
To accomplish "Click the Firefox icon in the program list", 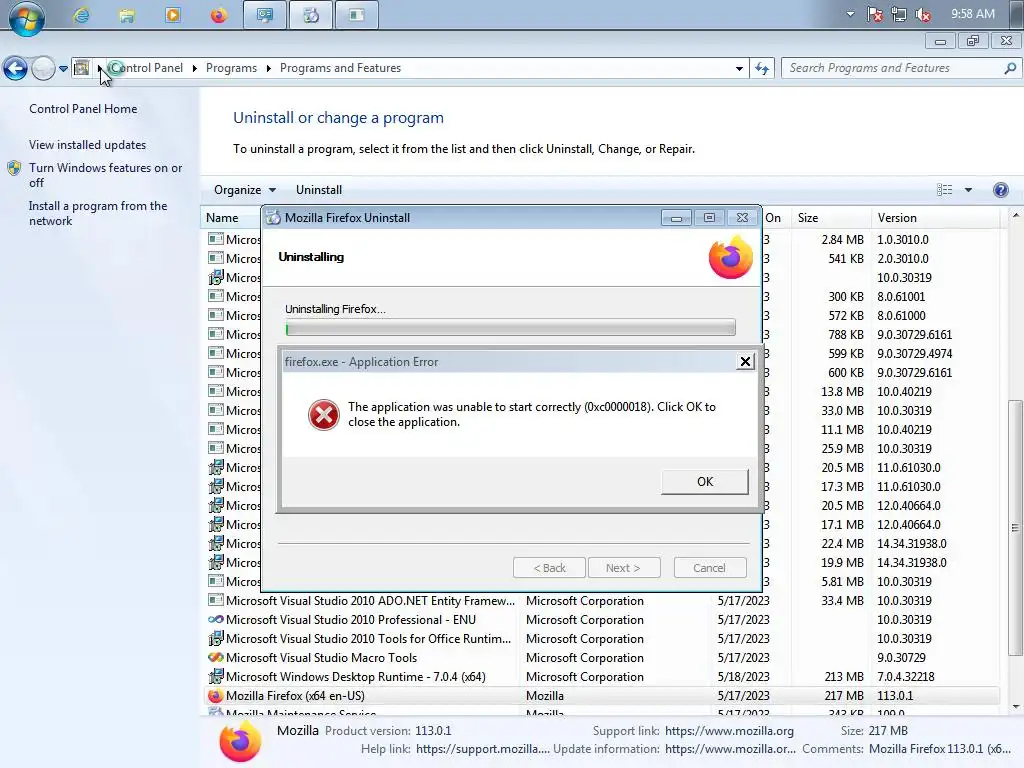I will (216, 696).
